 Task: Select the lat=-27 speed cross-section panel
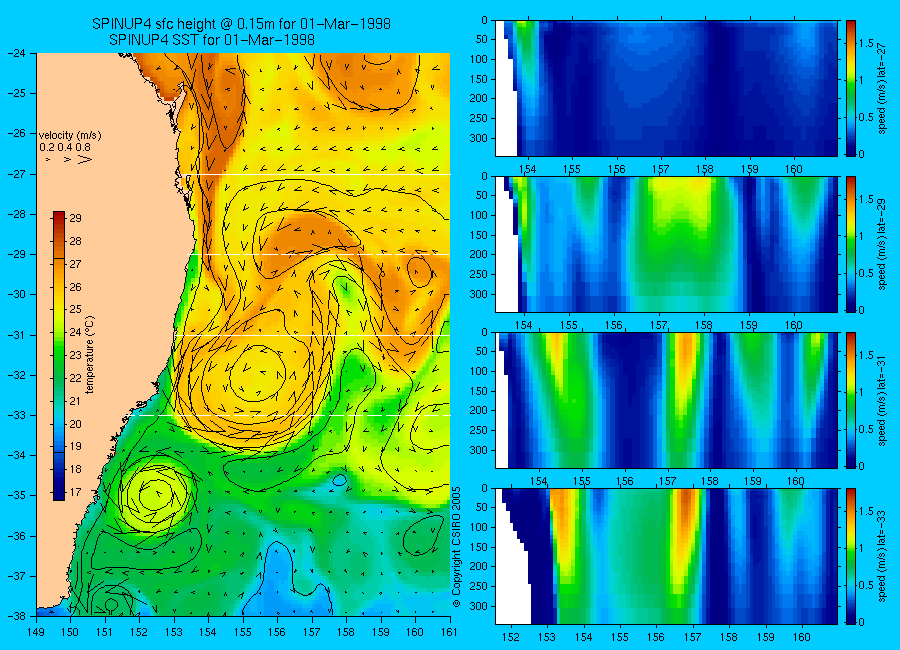666,88
